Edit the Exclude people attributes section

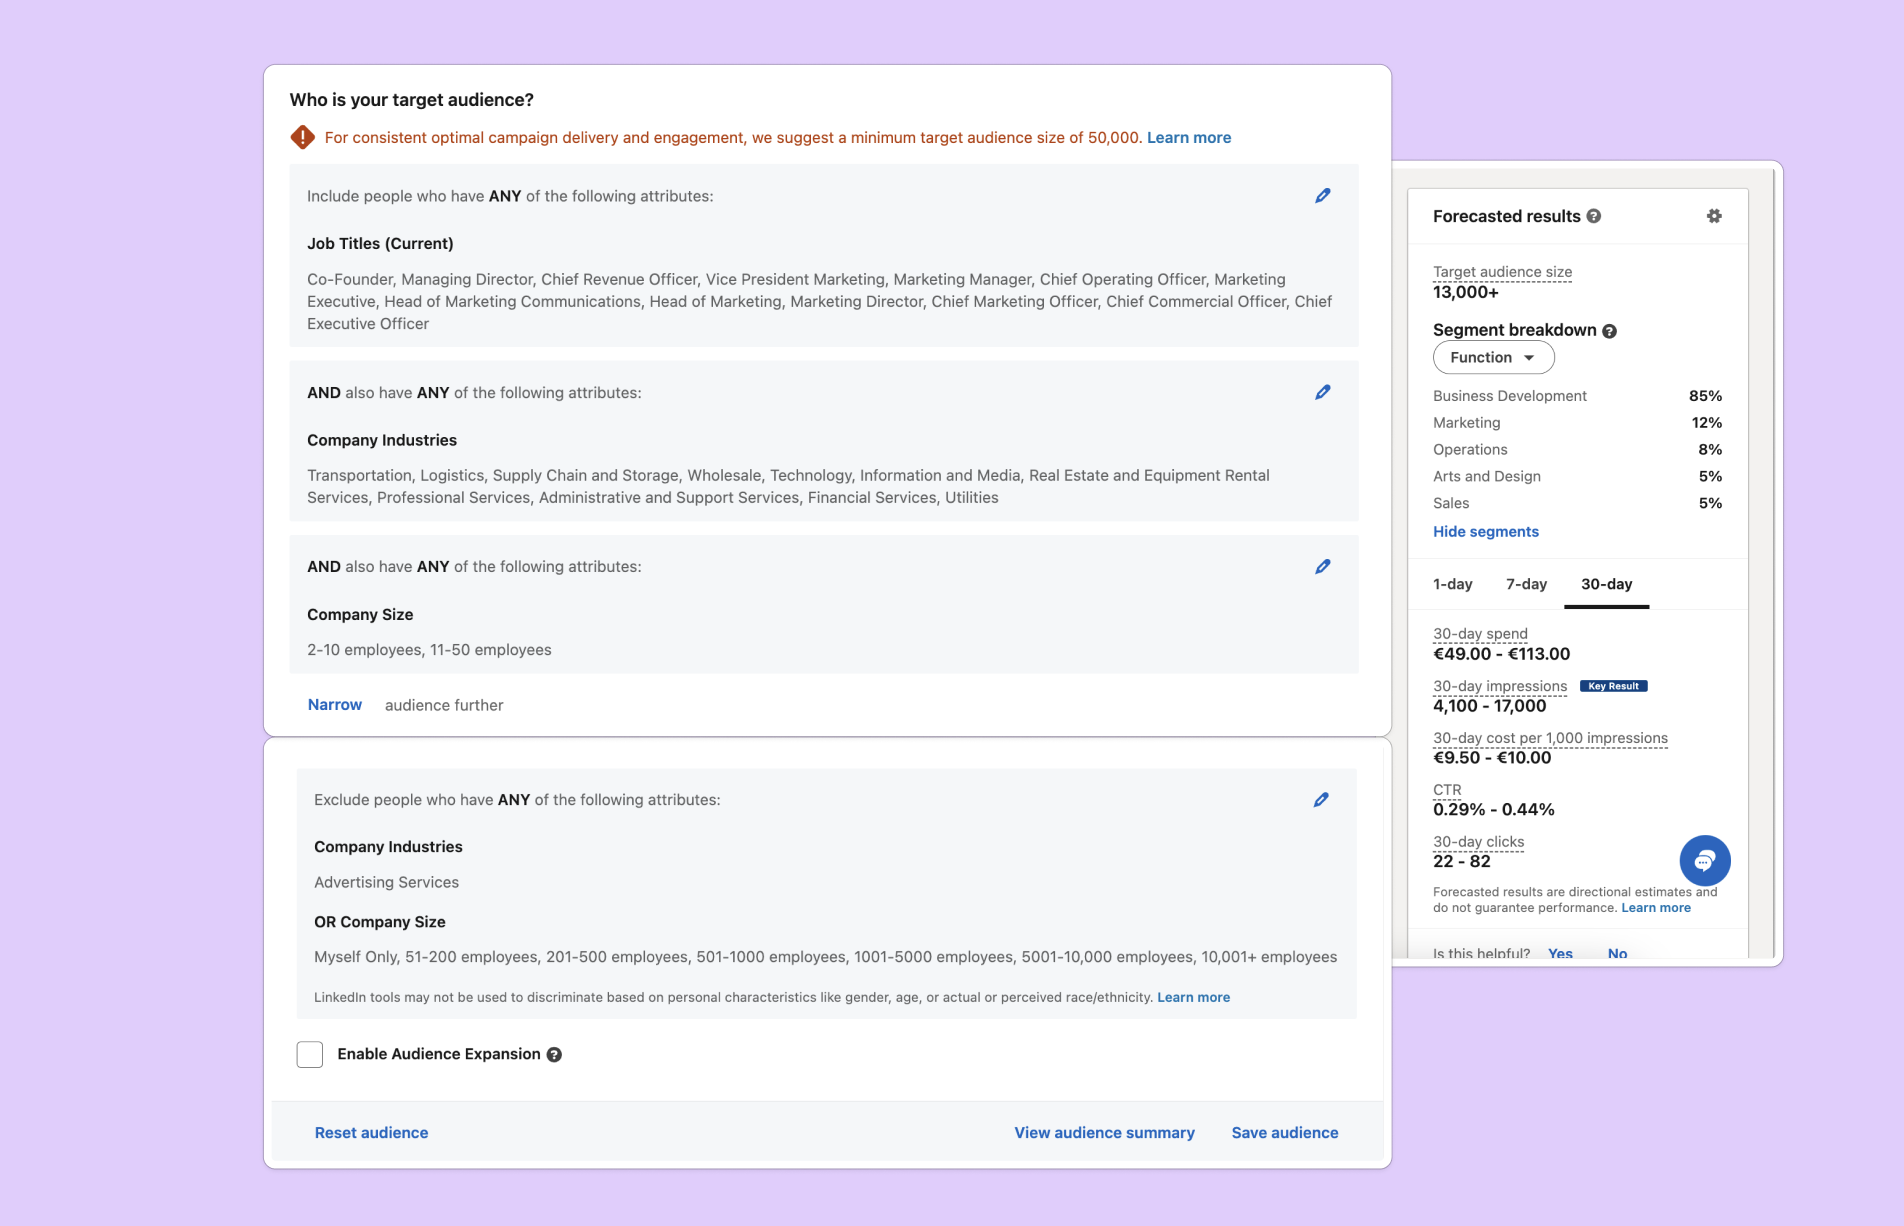[1320, 800]
